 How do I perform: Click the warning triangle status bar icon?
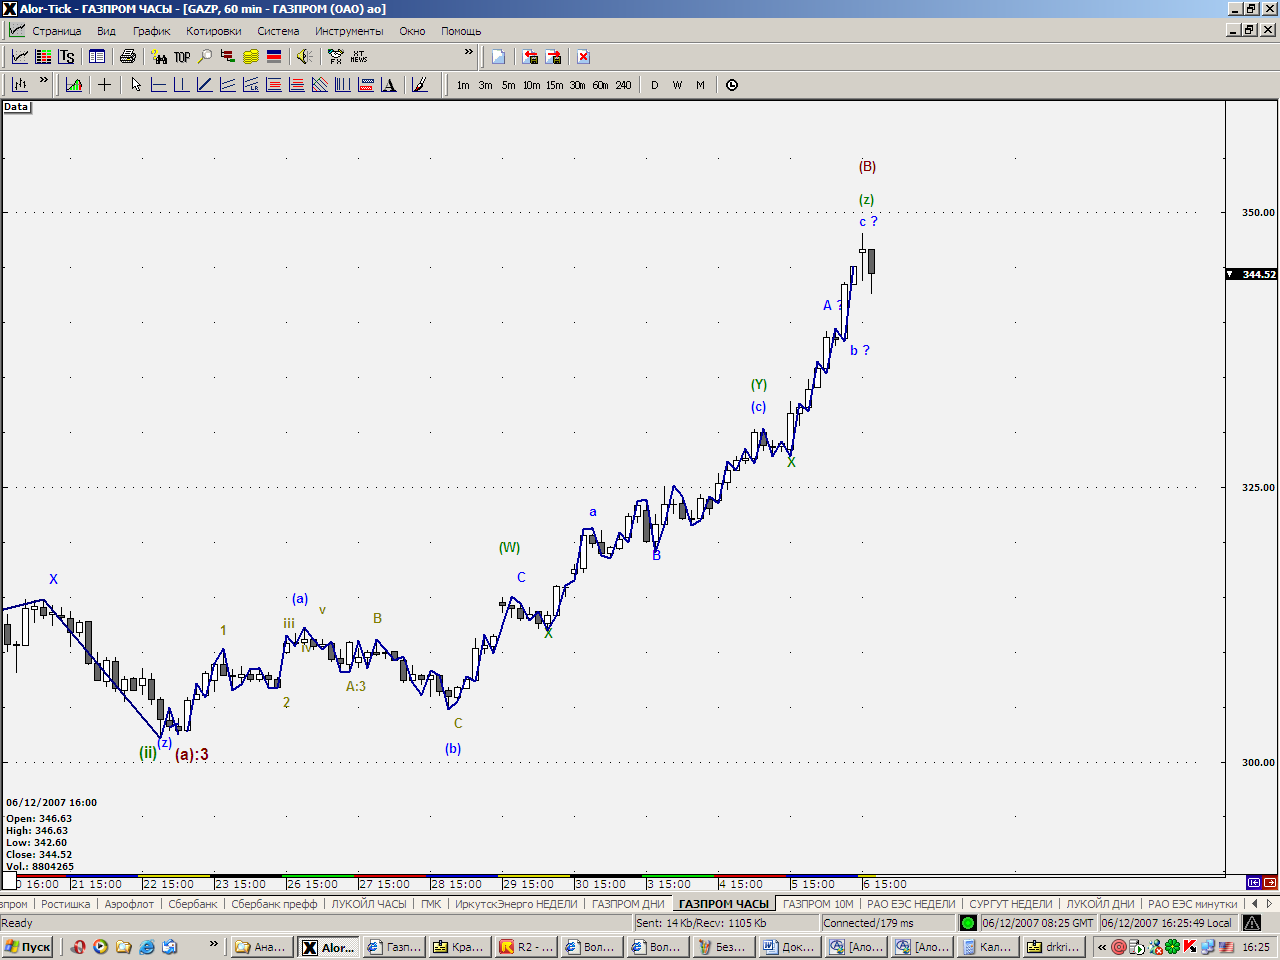coord(1251,923)
